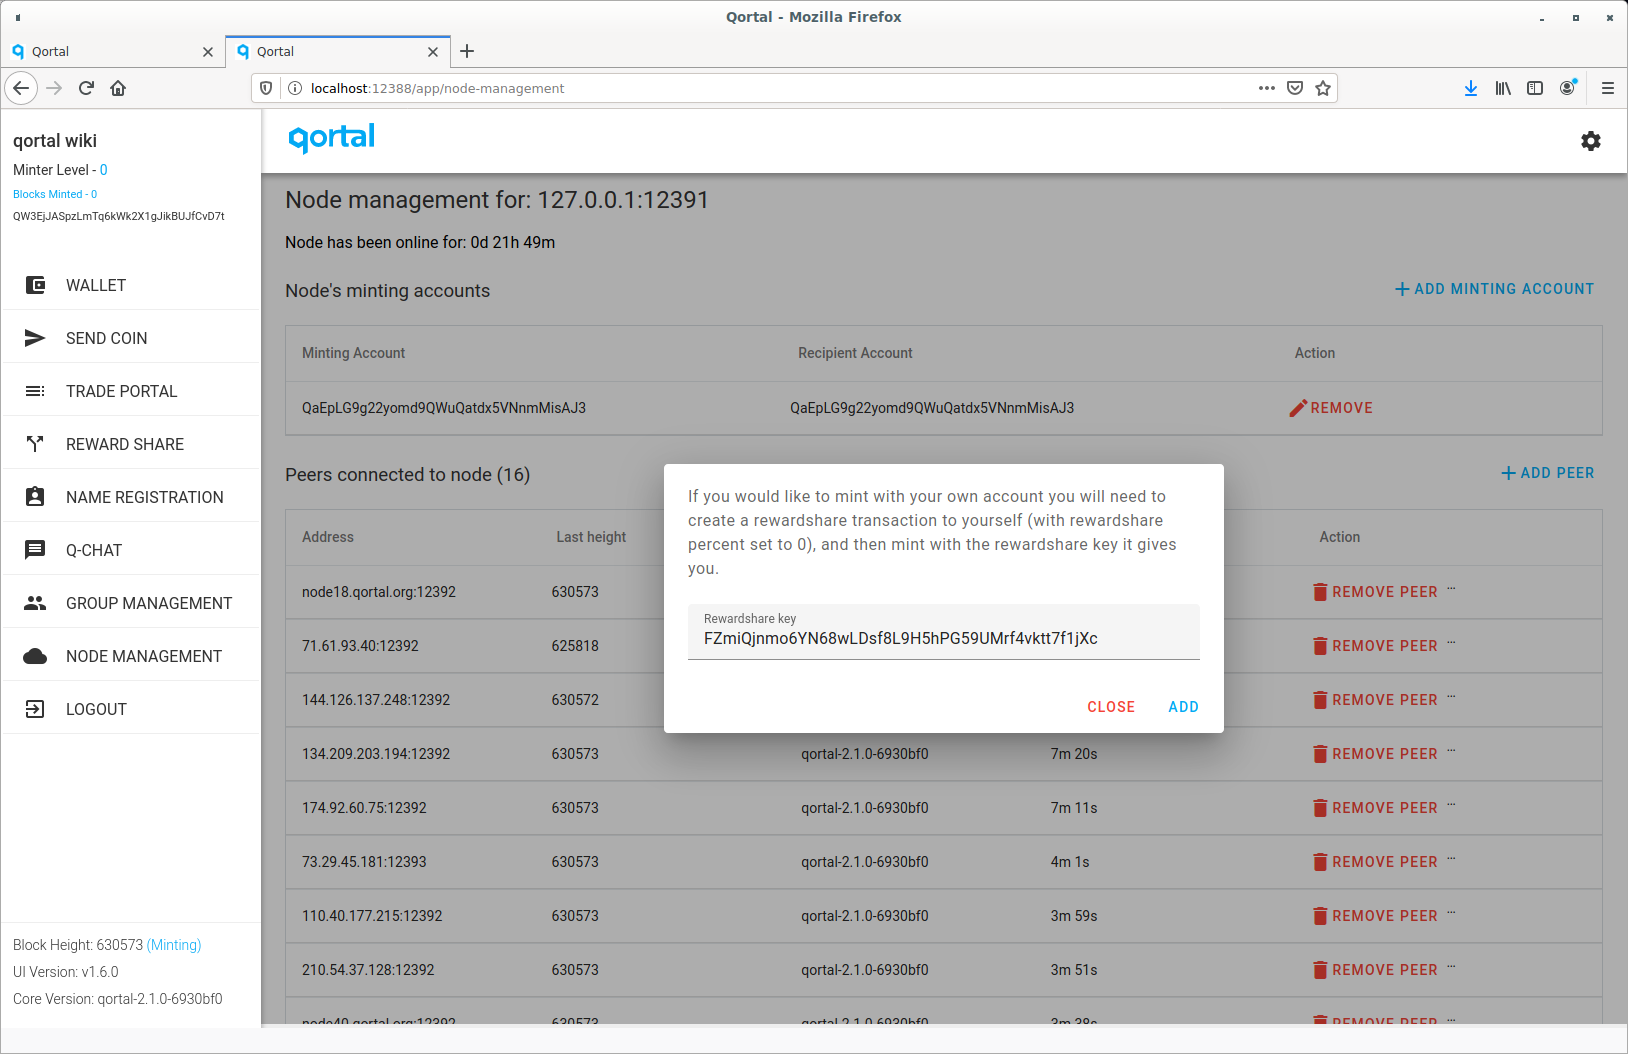Click the ADD PEER button

point(1548,473)
